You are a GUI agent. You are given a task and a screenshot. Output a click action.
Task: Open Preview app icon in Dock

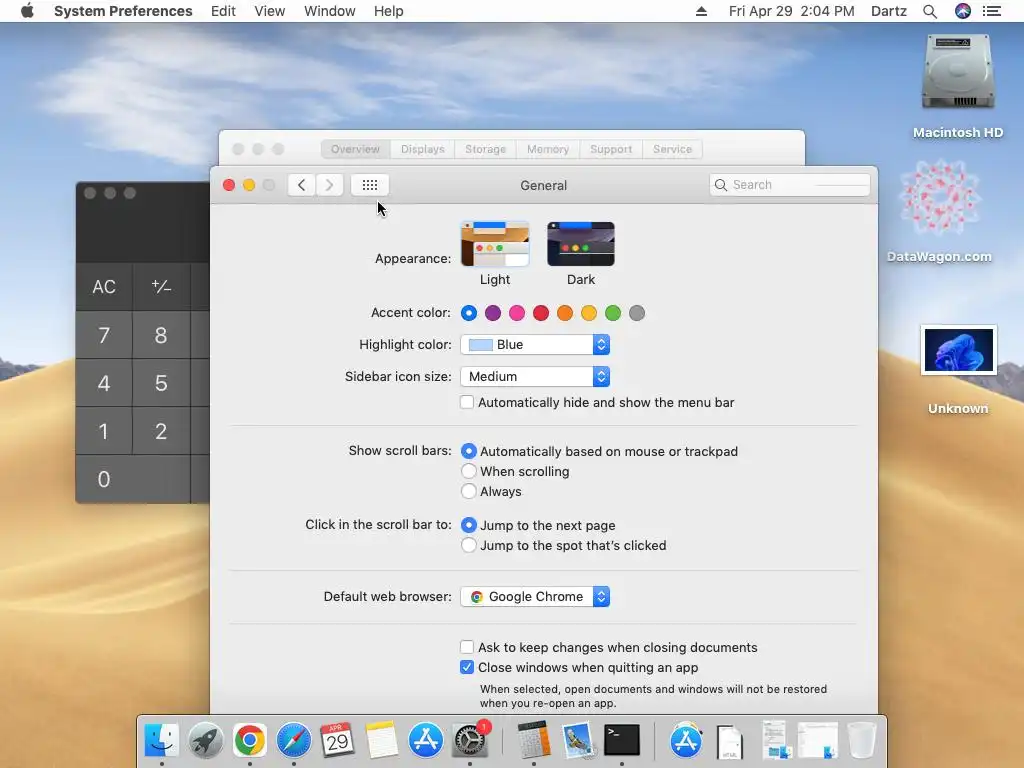coord(578,740)
